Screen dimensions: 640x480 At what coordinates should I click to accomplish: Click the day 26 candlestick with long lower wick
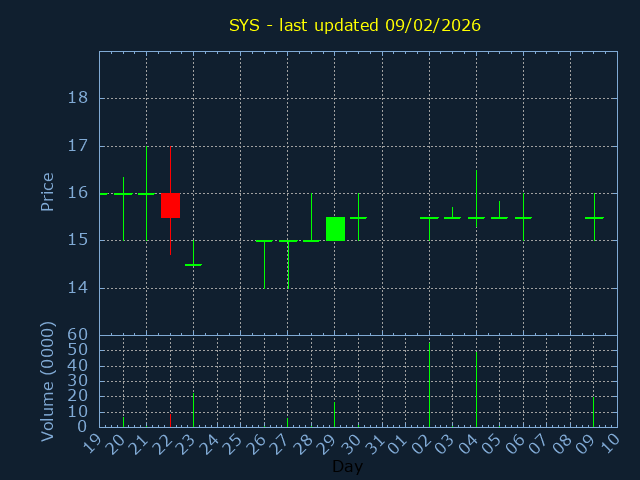pos(264,262)
